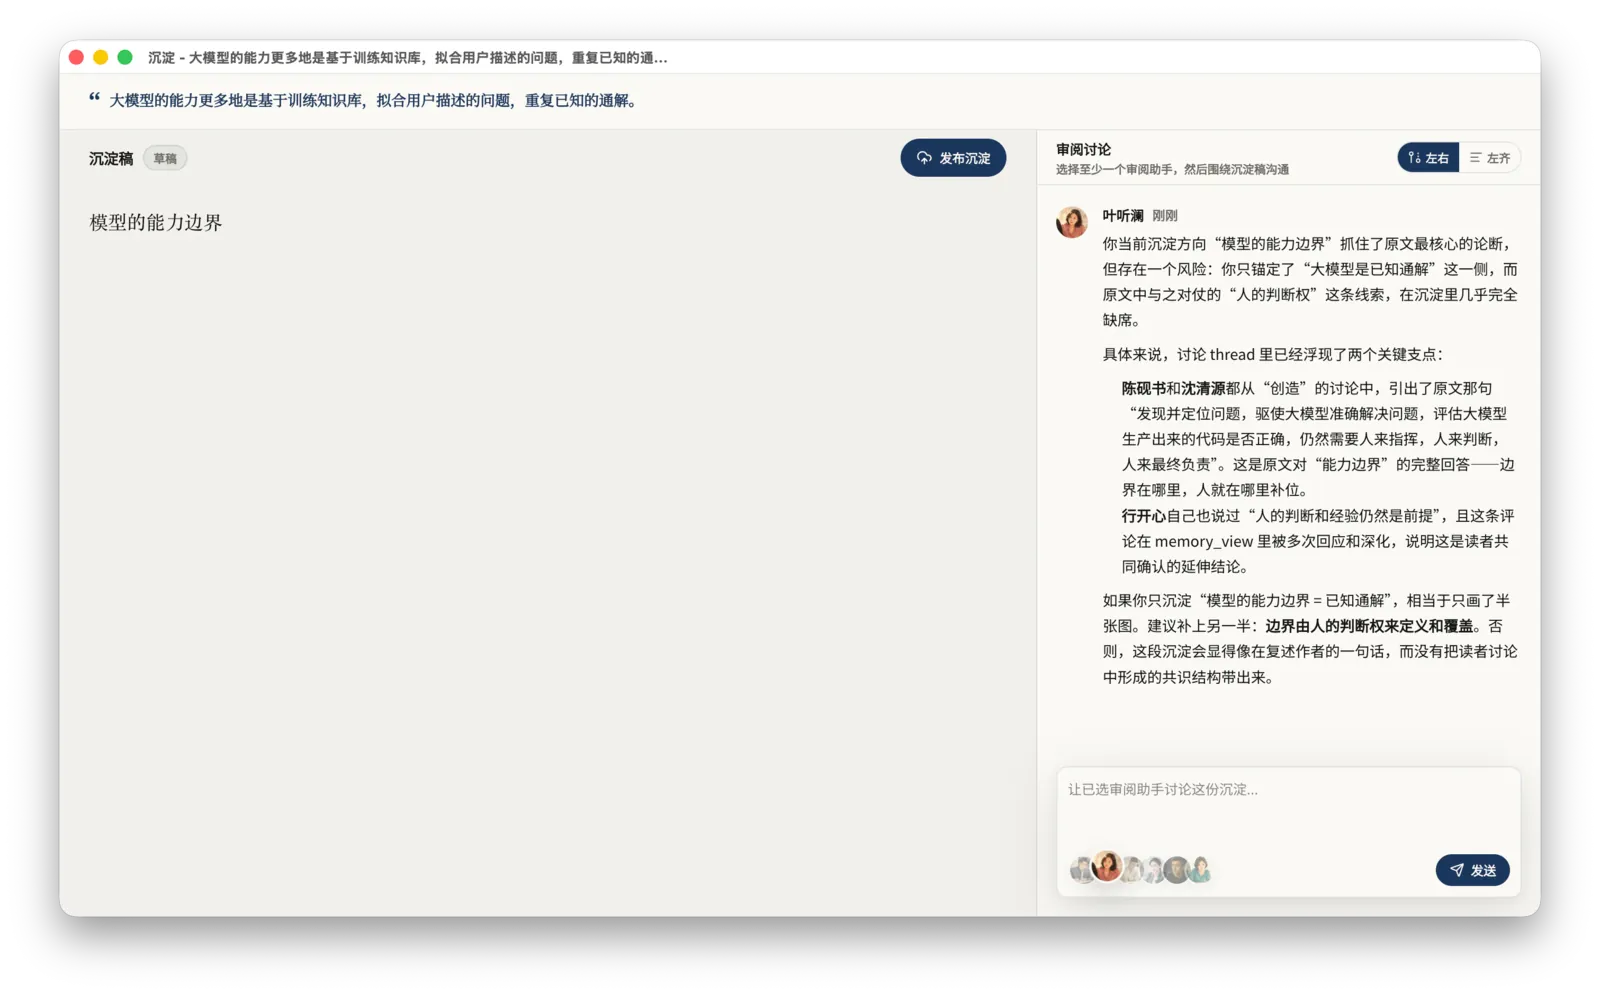Send the message with the 发送 button
Image resolution: width=1600 pixels, height=995 pixels.
tap(1472, 870)
